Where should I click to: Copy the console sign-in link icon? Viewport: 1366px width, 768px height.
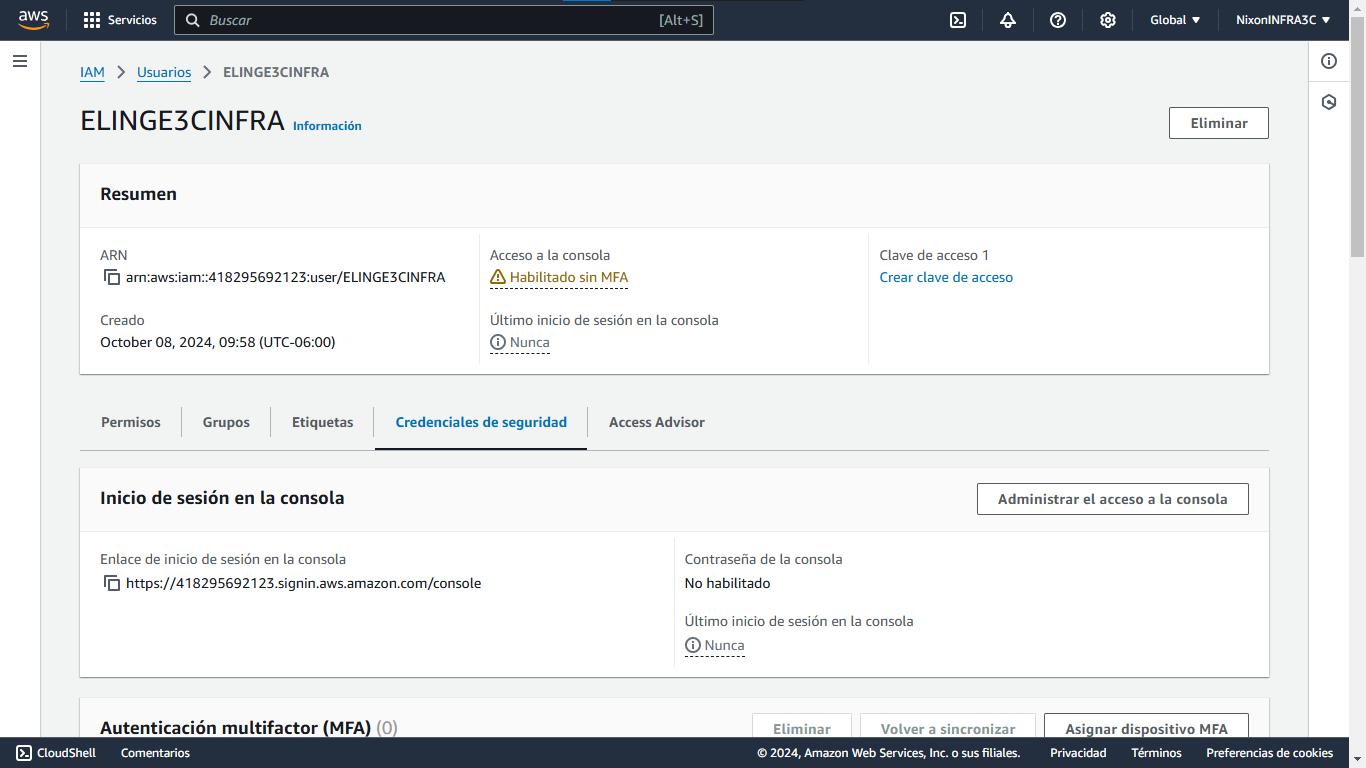[111, 583]
